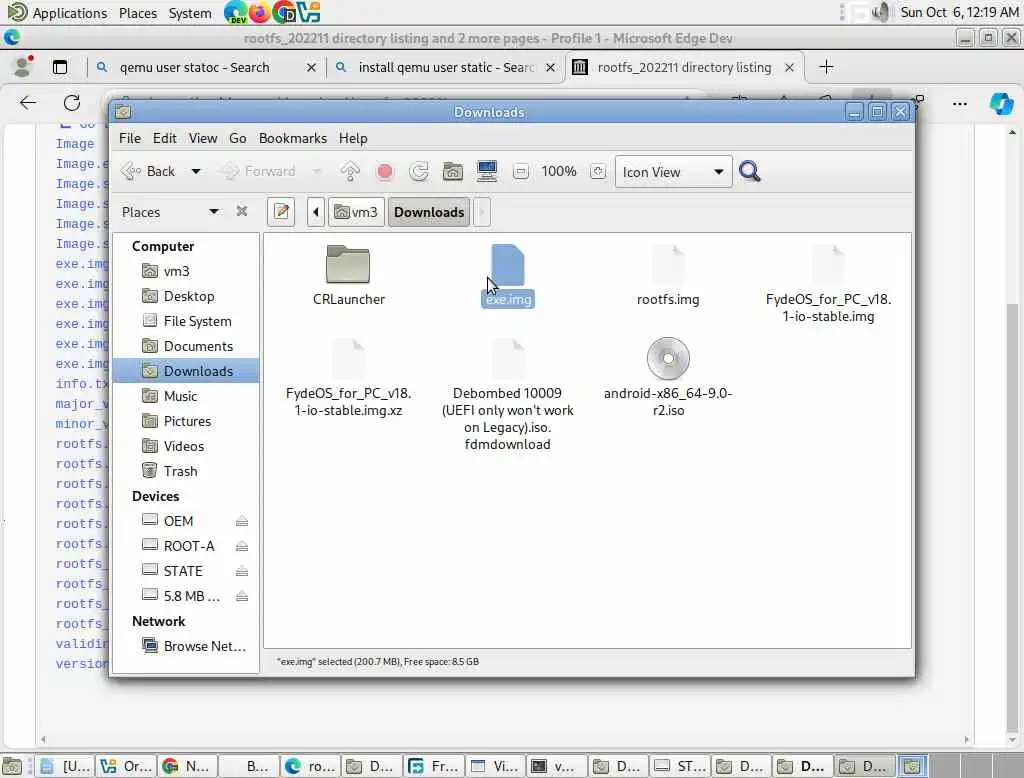Open Videos folder in sidebar
This screenshot has height=778, width=1024.
tap(186, 446)
